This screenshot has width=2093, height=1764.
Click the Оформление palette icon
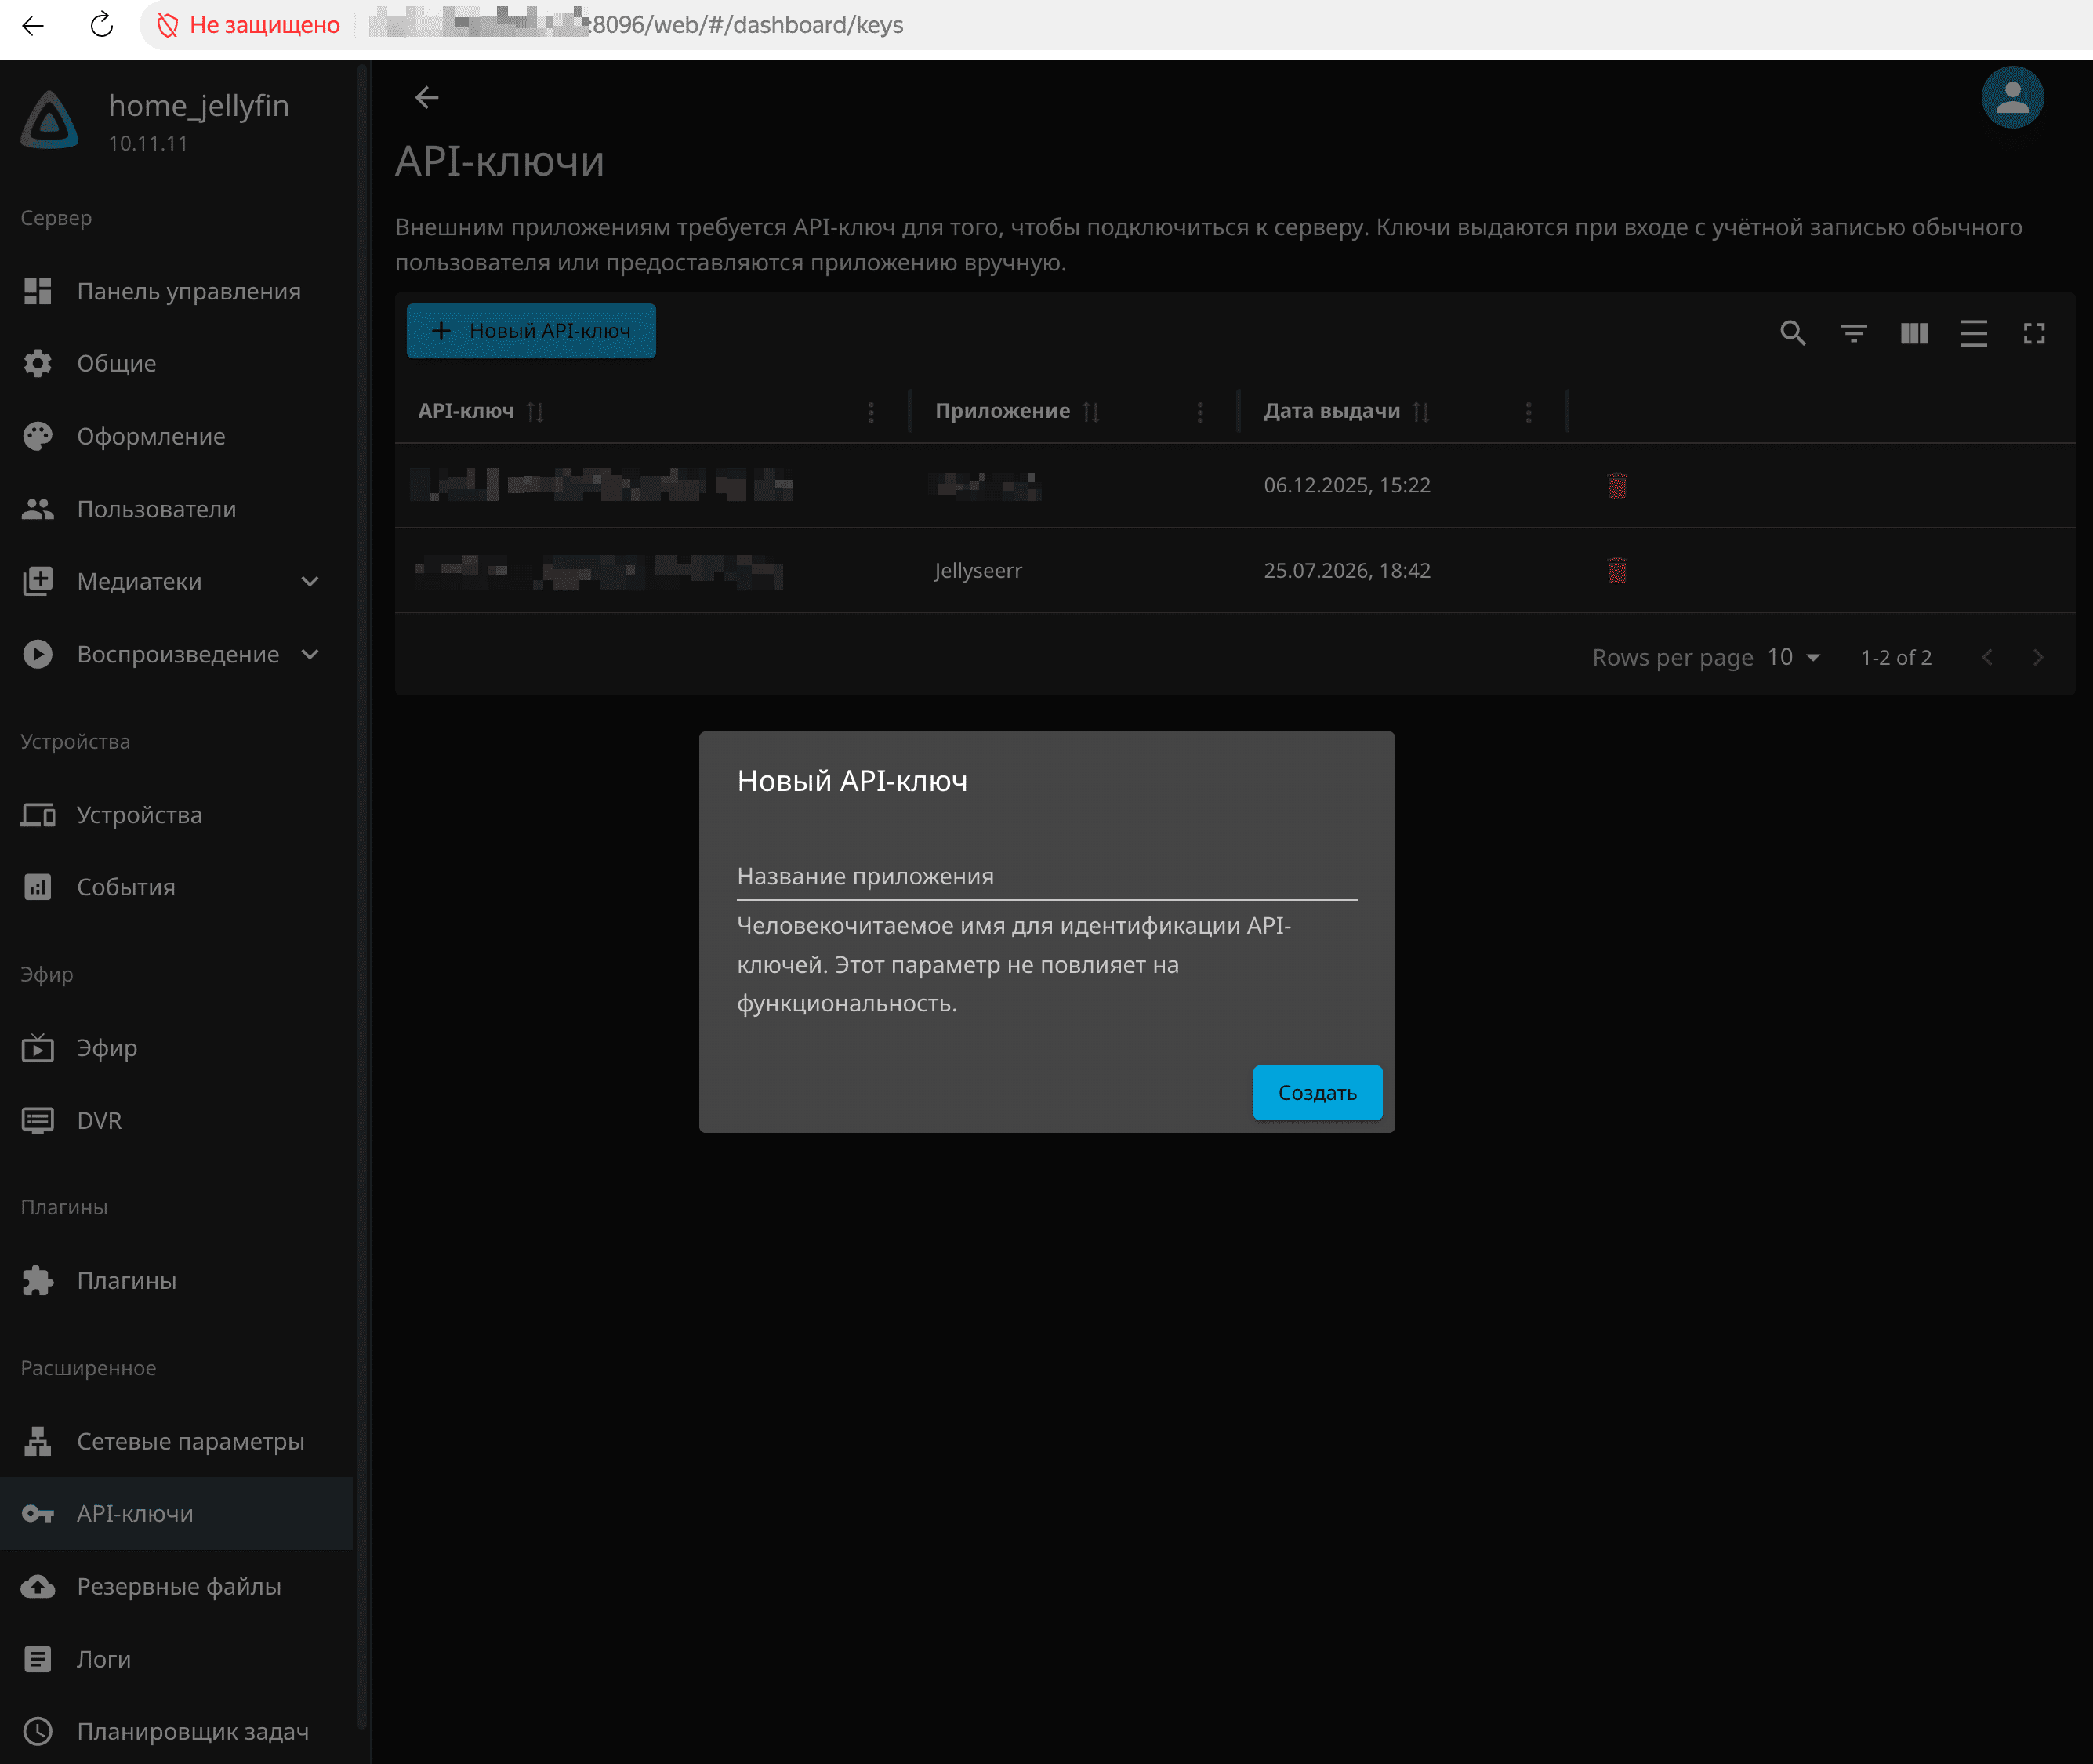point(38,436)
